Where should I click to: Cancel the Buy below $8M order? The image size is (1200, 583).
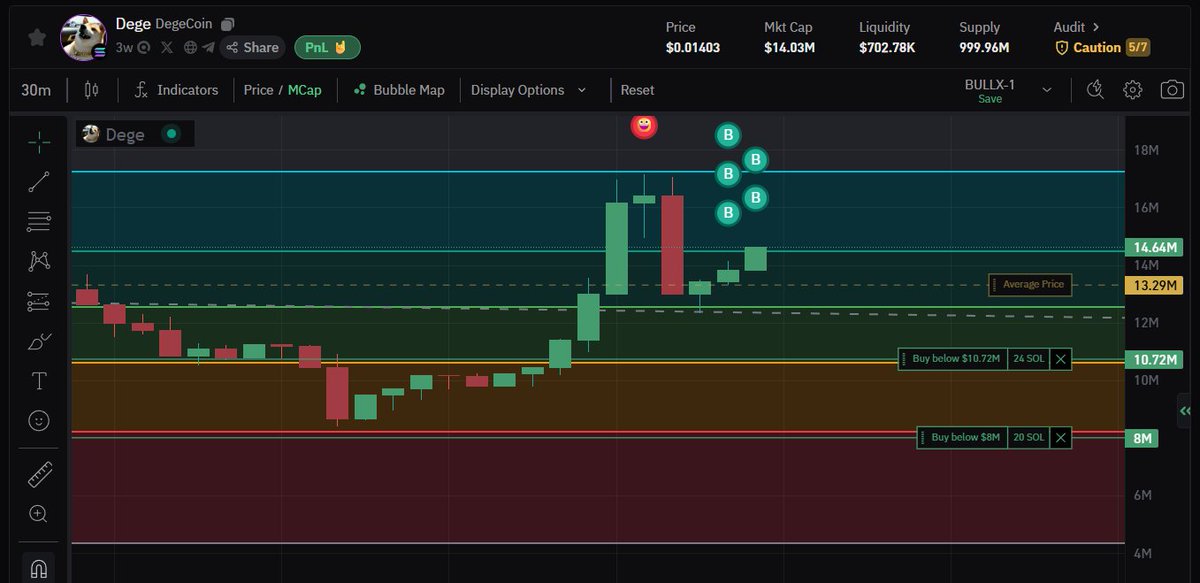coord(1061,437)
